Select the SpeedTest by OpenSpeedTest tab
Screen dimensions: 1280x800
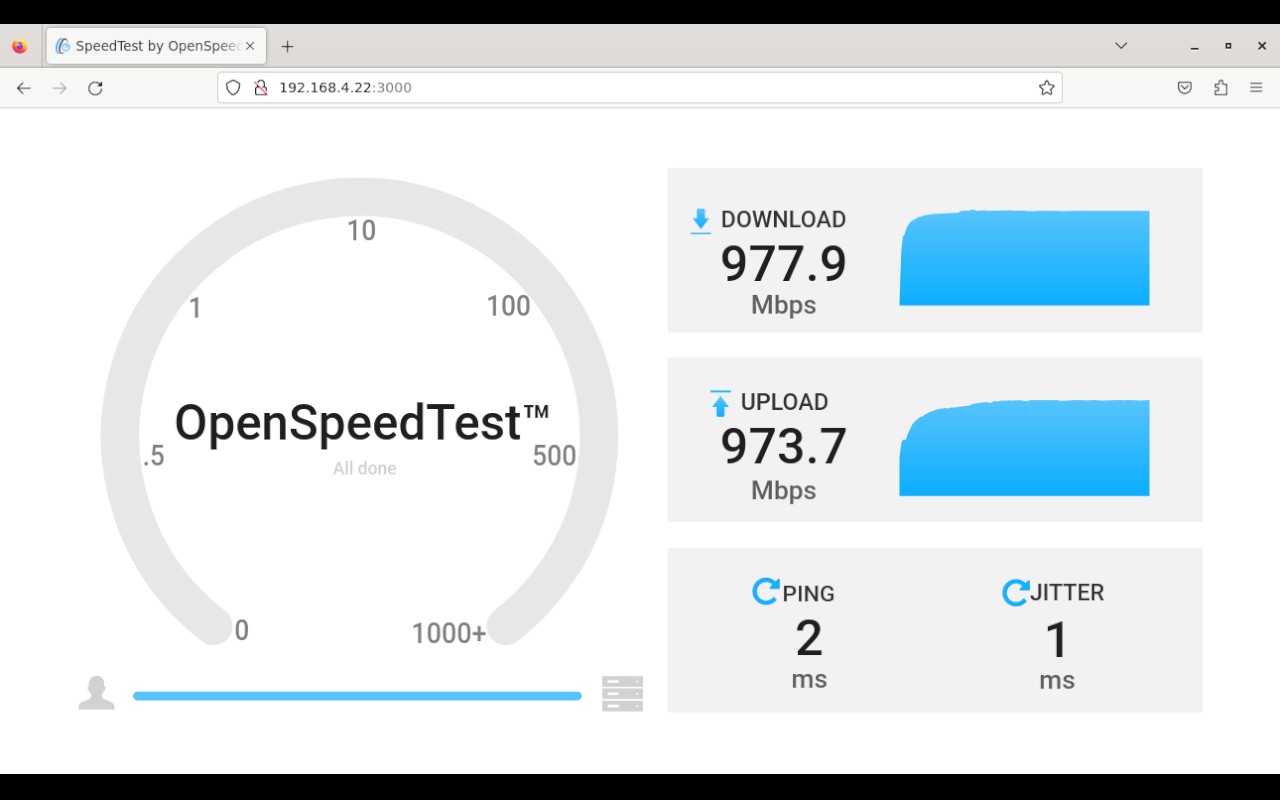[x=150, y=46]
